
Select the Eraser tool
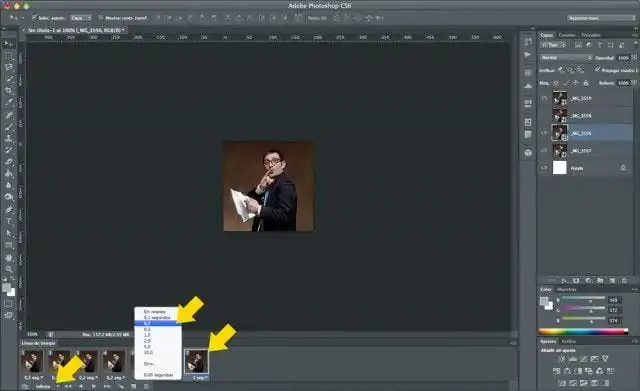pos(9,162)
